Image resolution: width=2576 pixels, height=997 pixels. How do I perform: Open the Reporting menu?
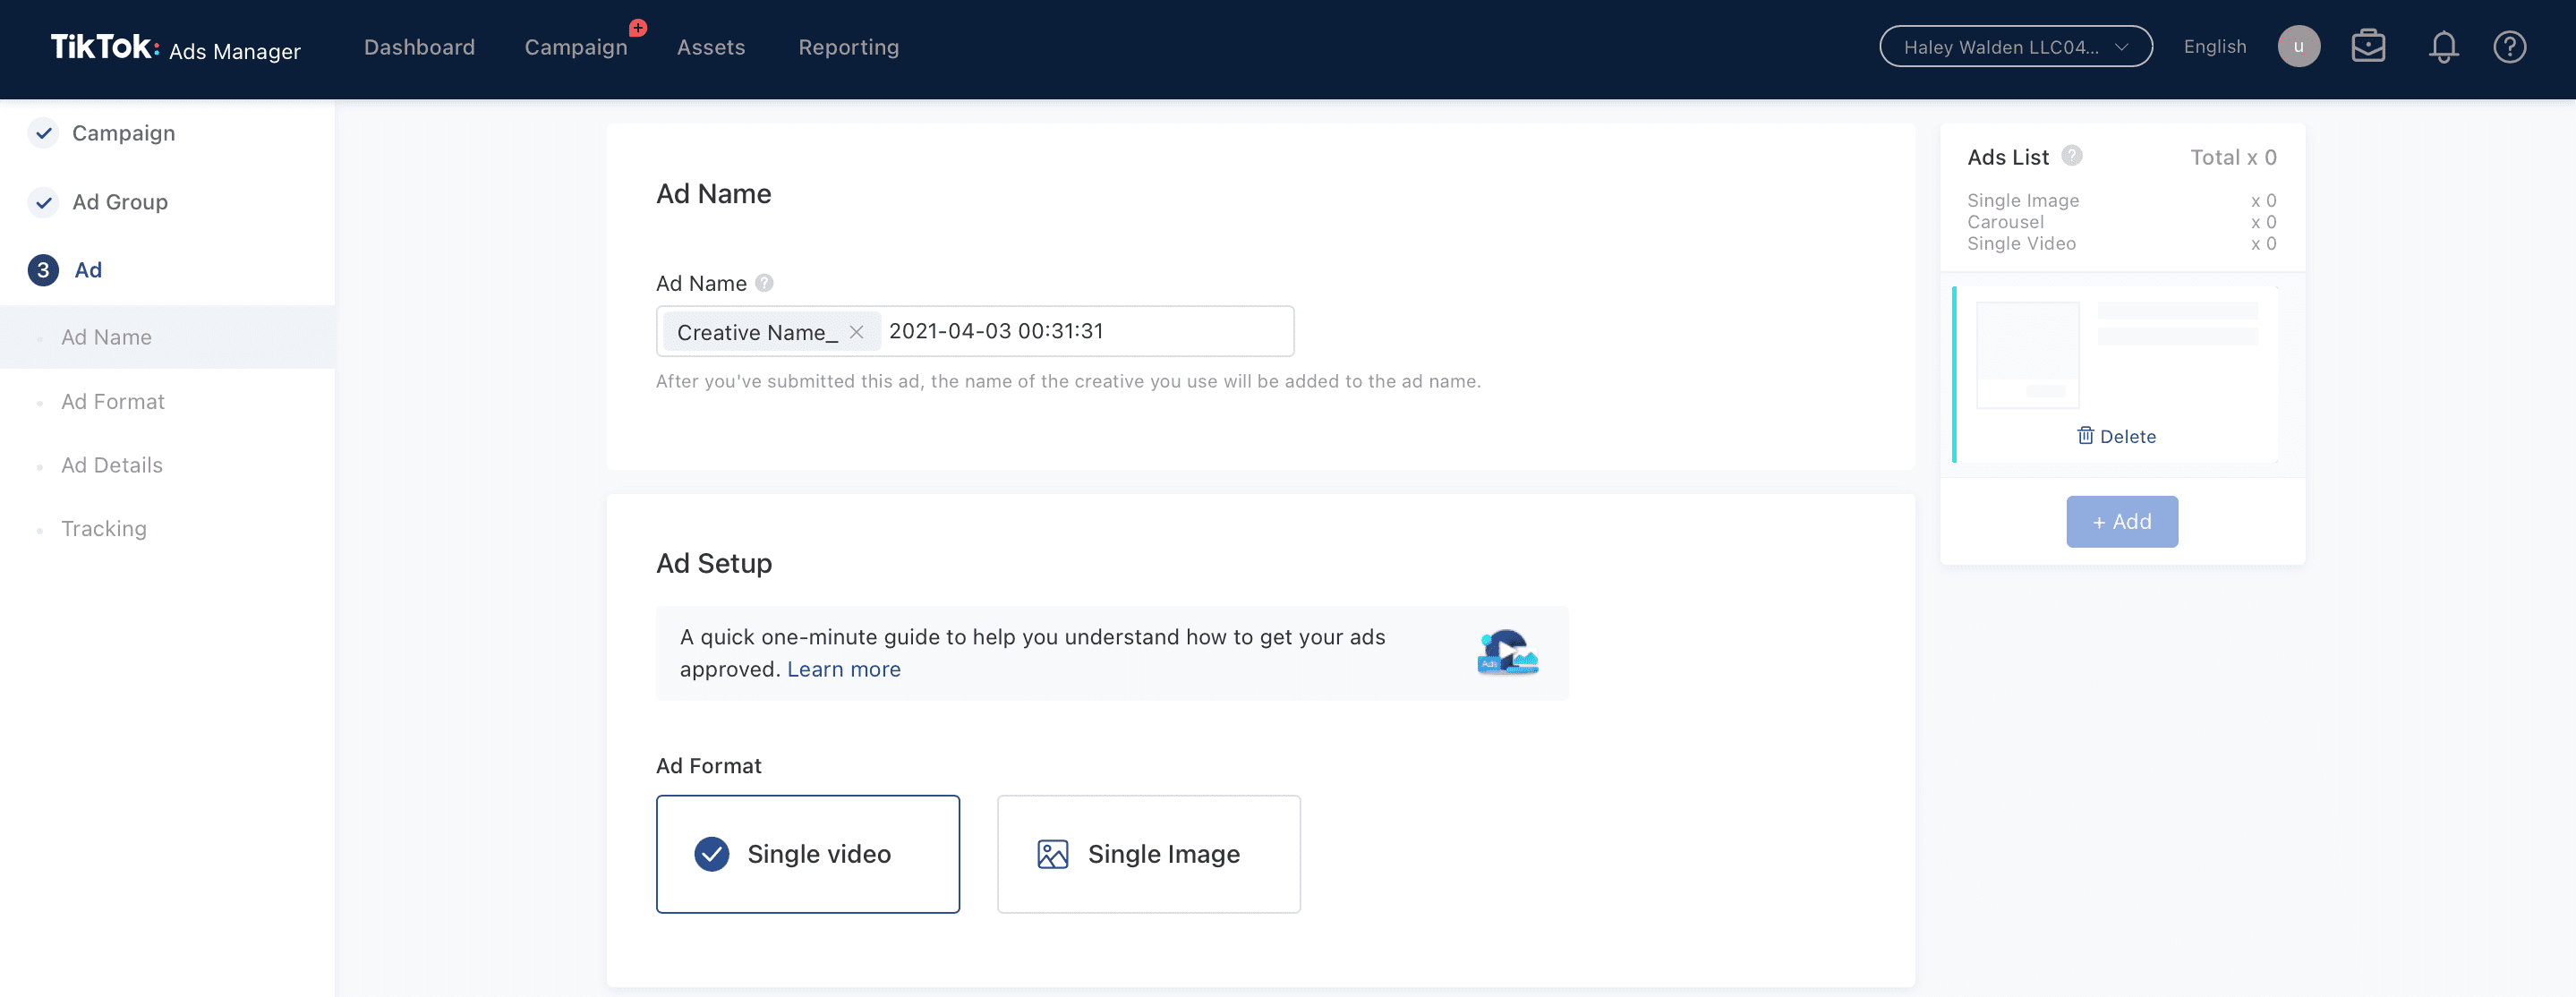tap(848, 47)
